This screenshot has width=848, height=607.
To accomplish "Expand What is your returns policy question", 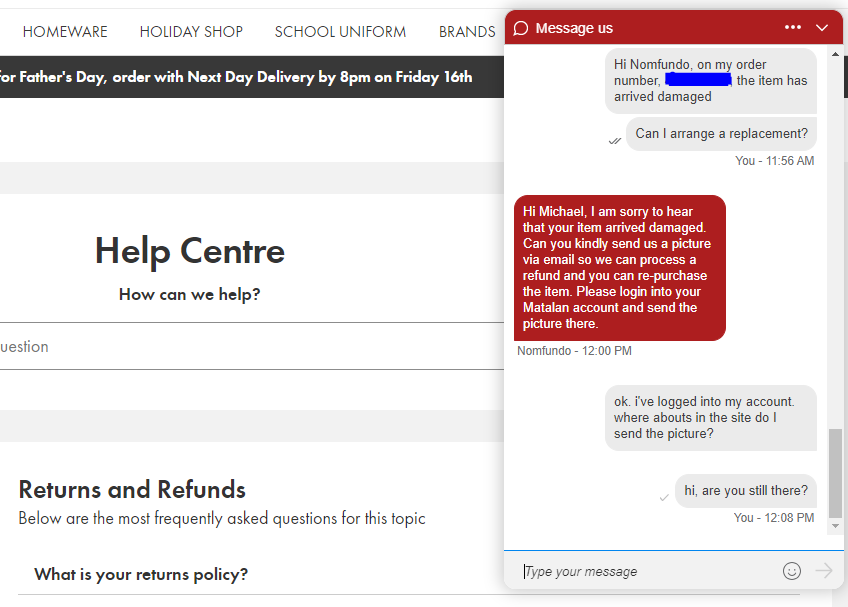I will pyautogui.click(x=141, y=574).
